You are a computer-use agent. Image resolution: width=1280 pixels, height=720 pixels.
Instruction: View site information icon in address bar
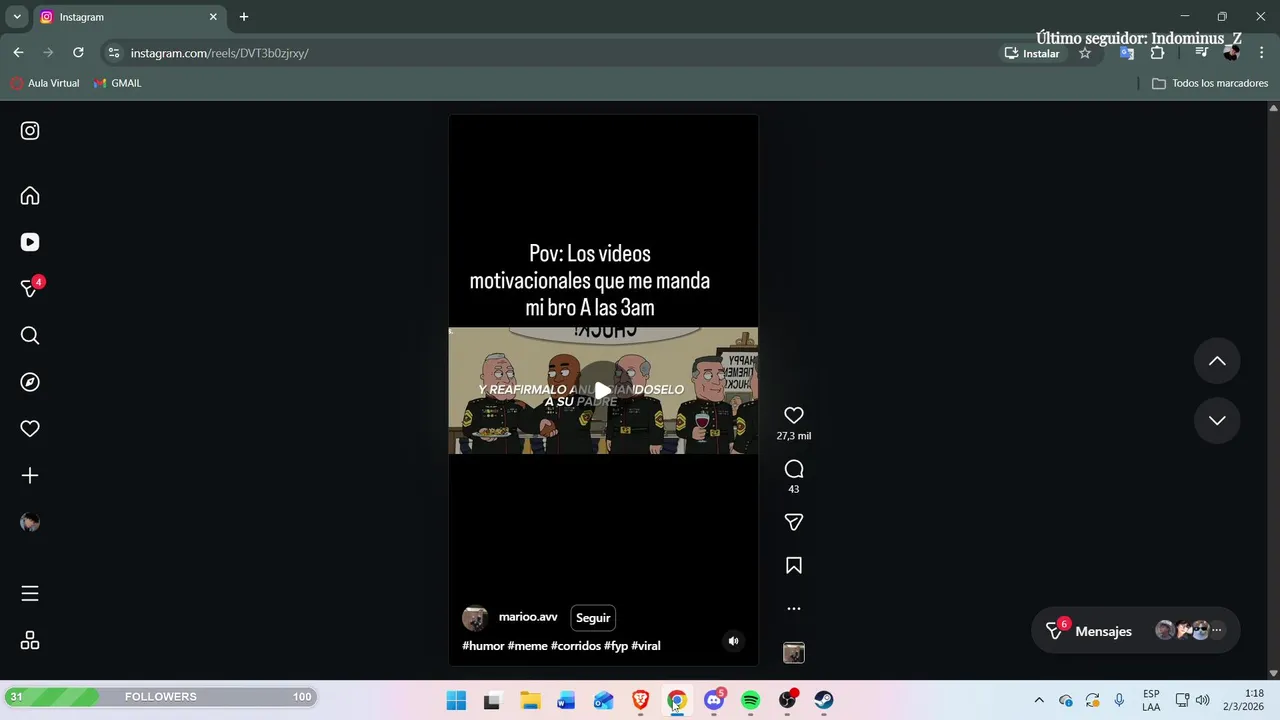click(114, 53)
